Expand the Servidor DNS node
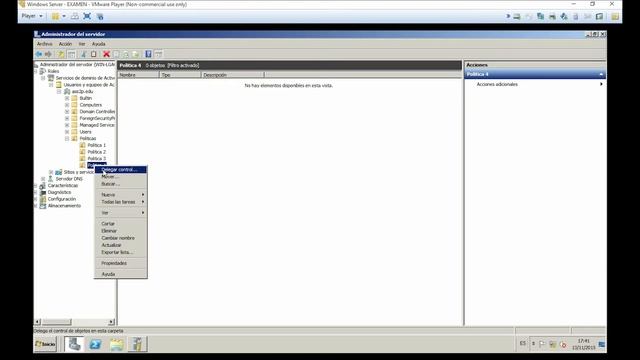This screenshot has width=640, height=360. tap(43, 179)
